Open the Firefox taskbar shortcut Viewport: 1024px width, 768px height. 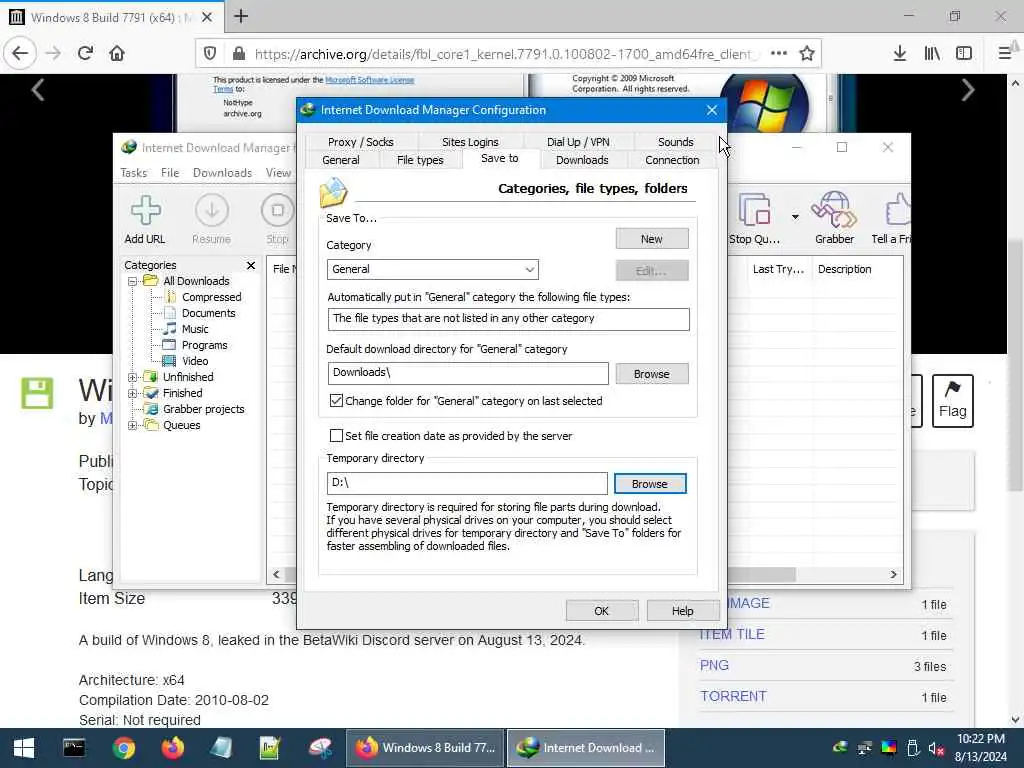tap(172, 748)
